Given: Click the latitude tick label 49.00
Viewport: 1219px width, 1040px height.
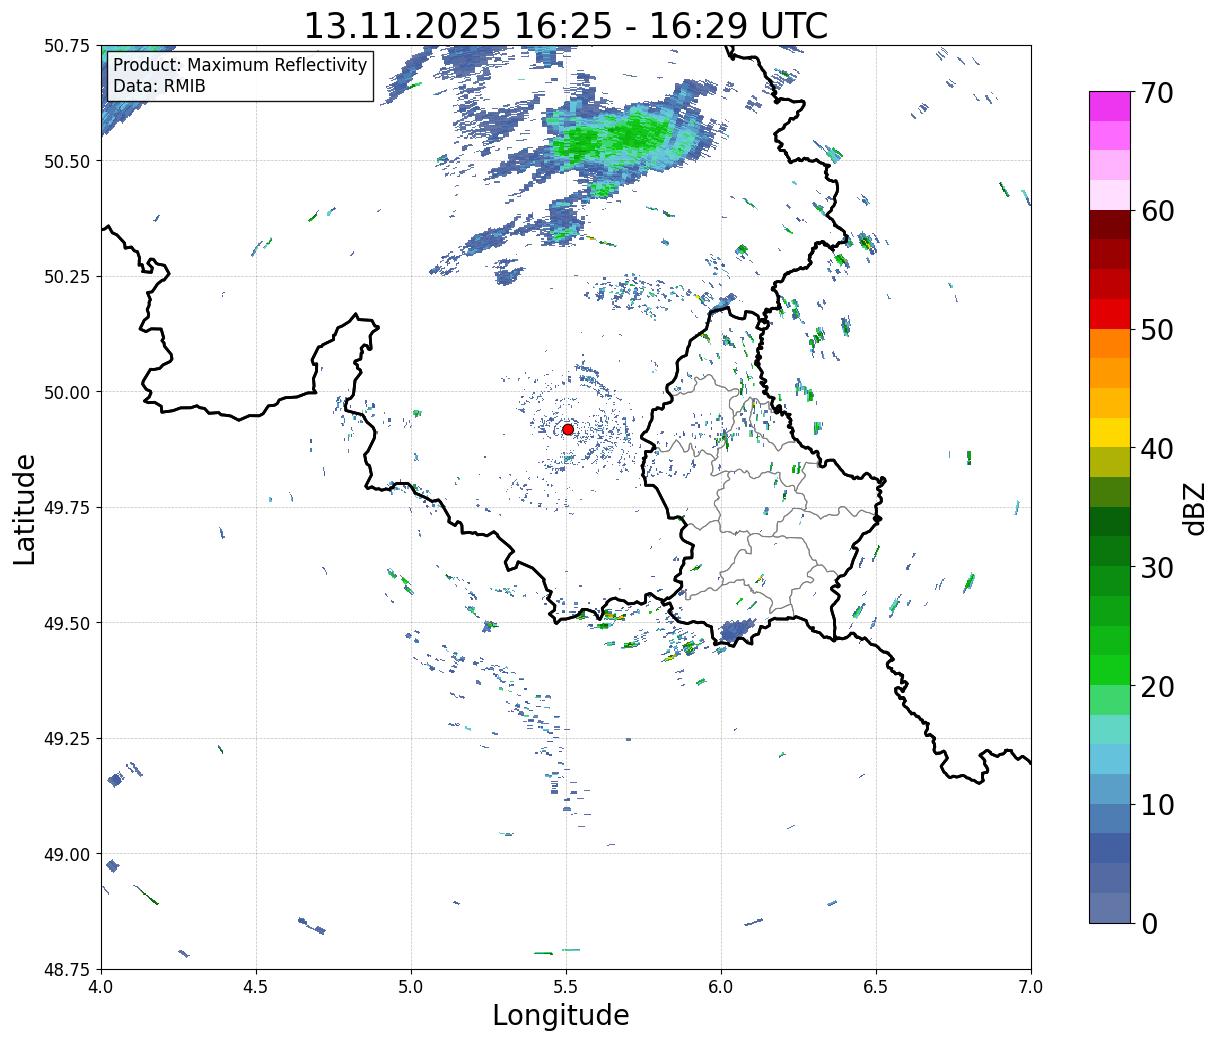Looking at the screenshot, I should (67, 854).
